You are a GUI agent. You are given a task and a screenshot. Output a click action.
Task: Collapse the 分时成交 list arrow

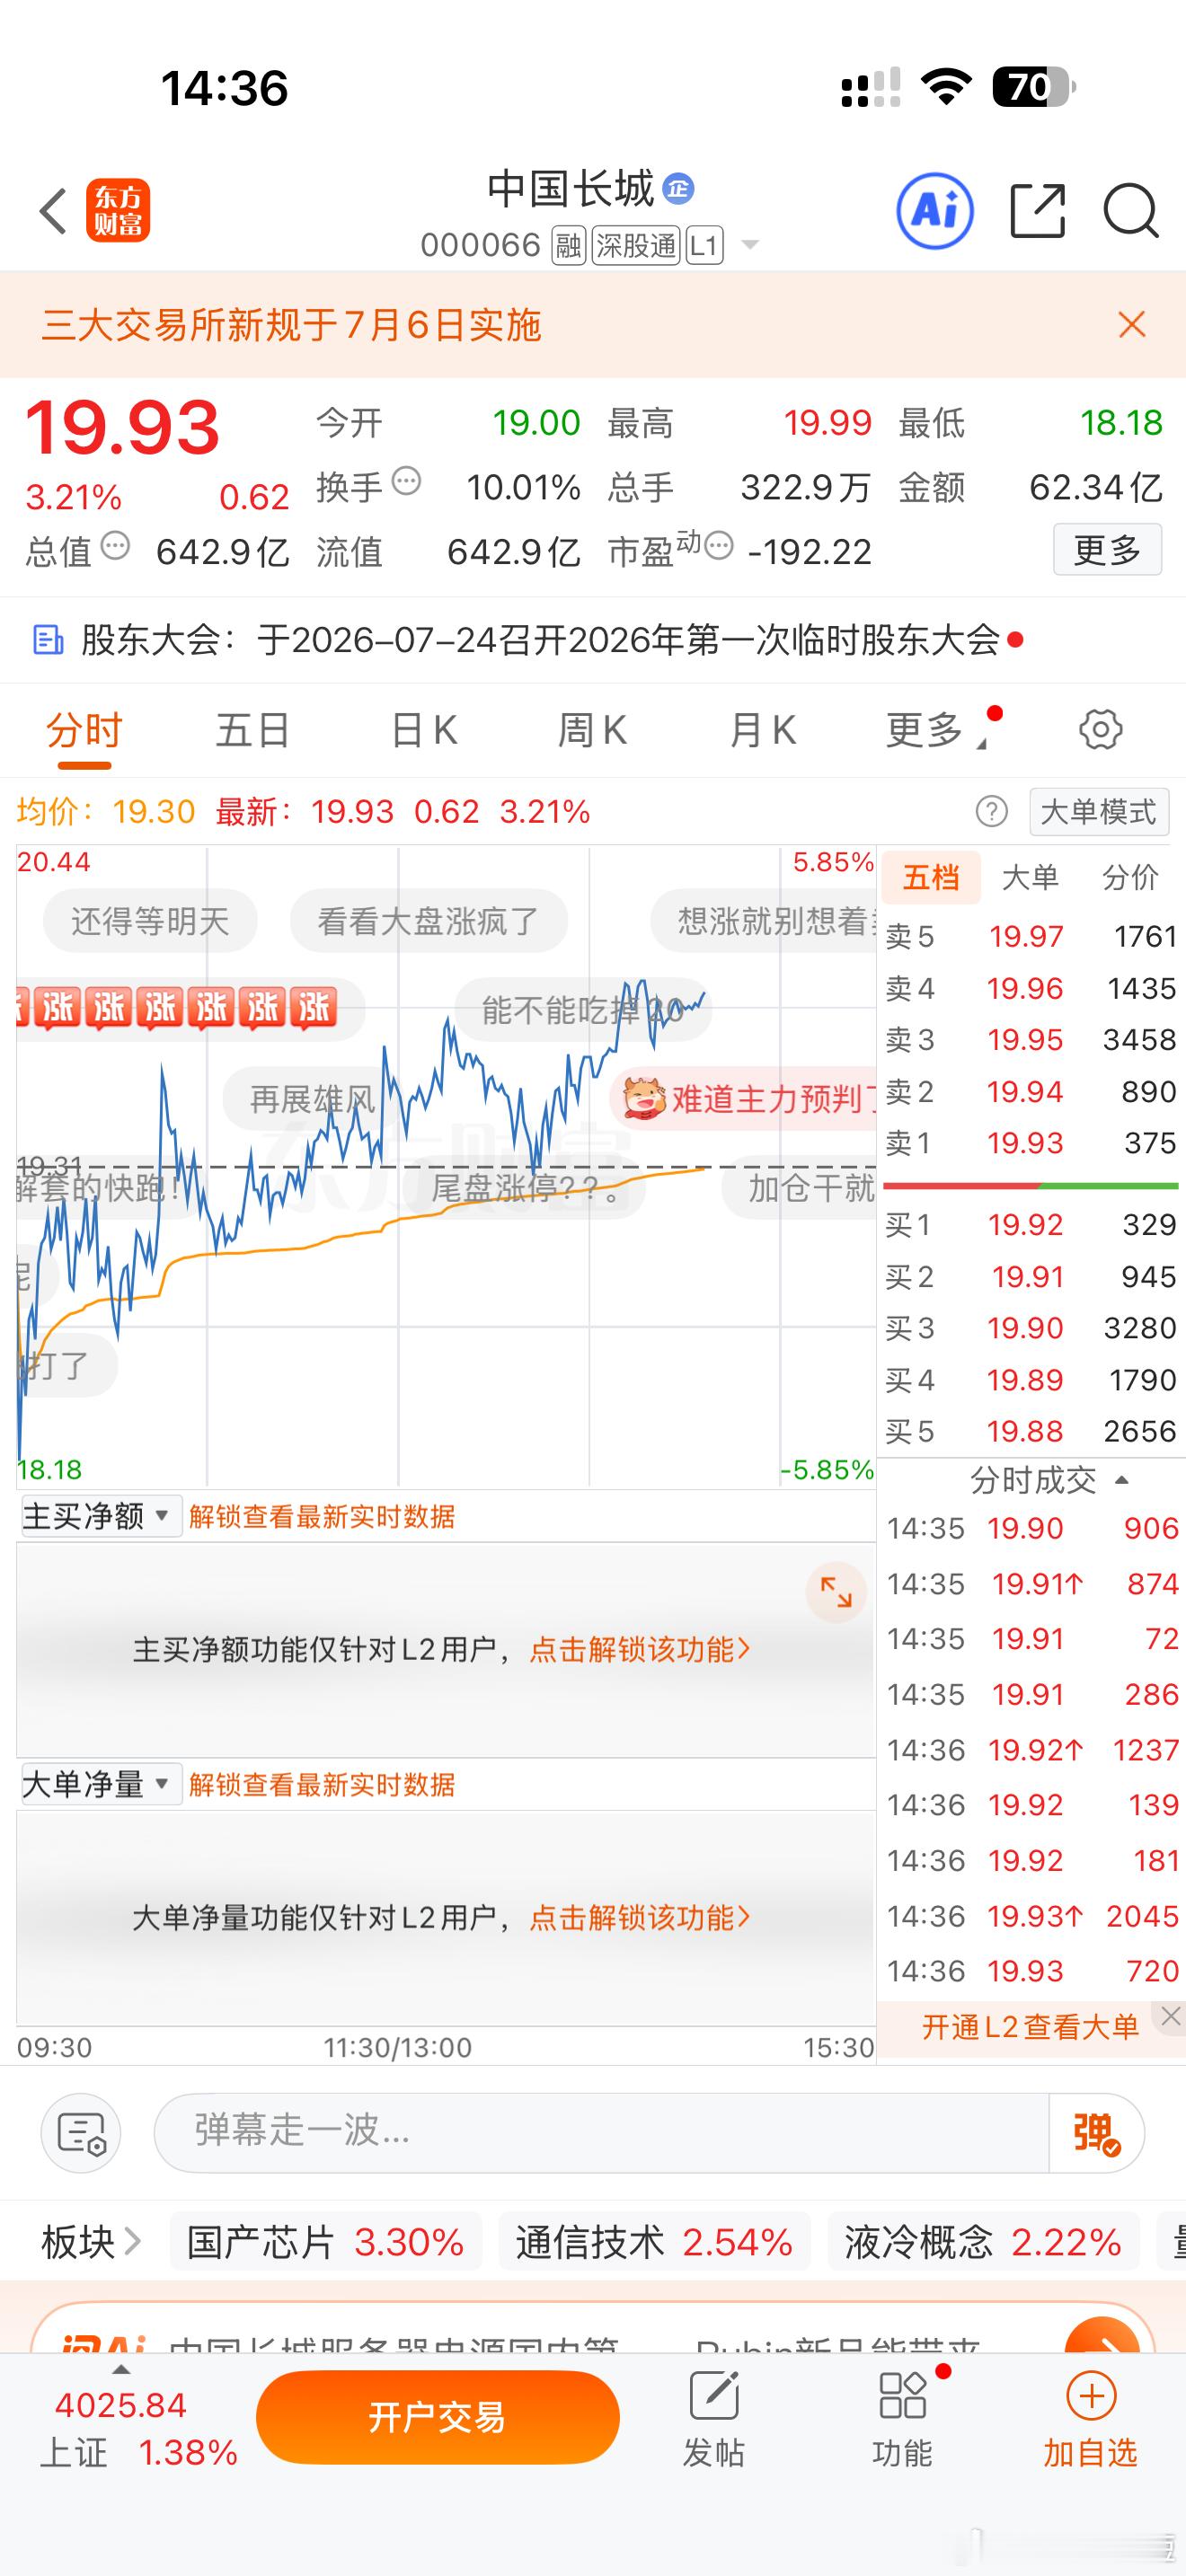coord(1121,1480)
